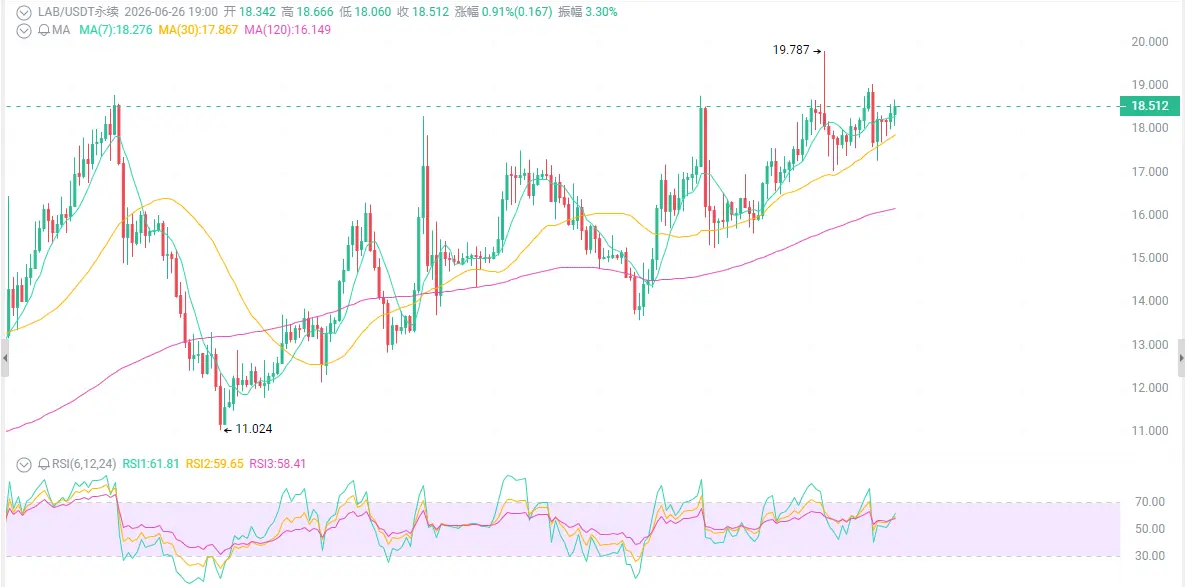
Task: Click the 12.000 price axis label
Action: [x=1150, y=388]
